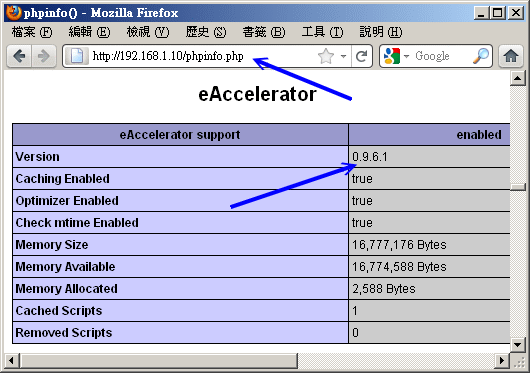
Task: Click the Removed Scripts value 0
Action: [355, 333]
